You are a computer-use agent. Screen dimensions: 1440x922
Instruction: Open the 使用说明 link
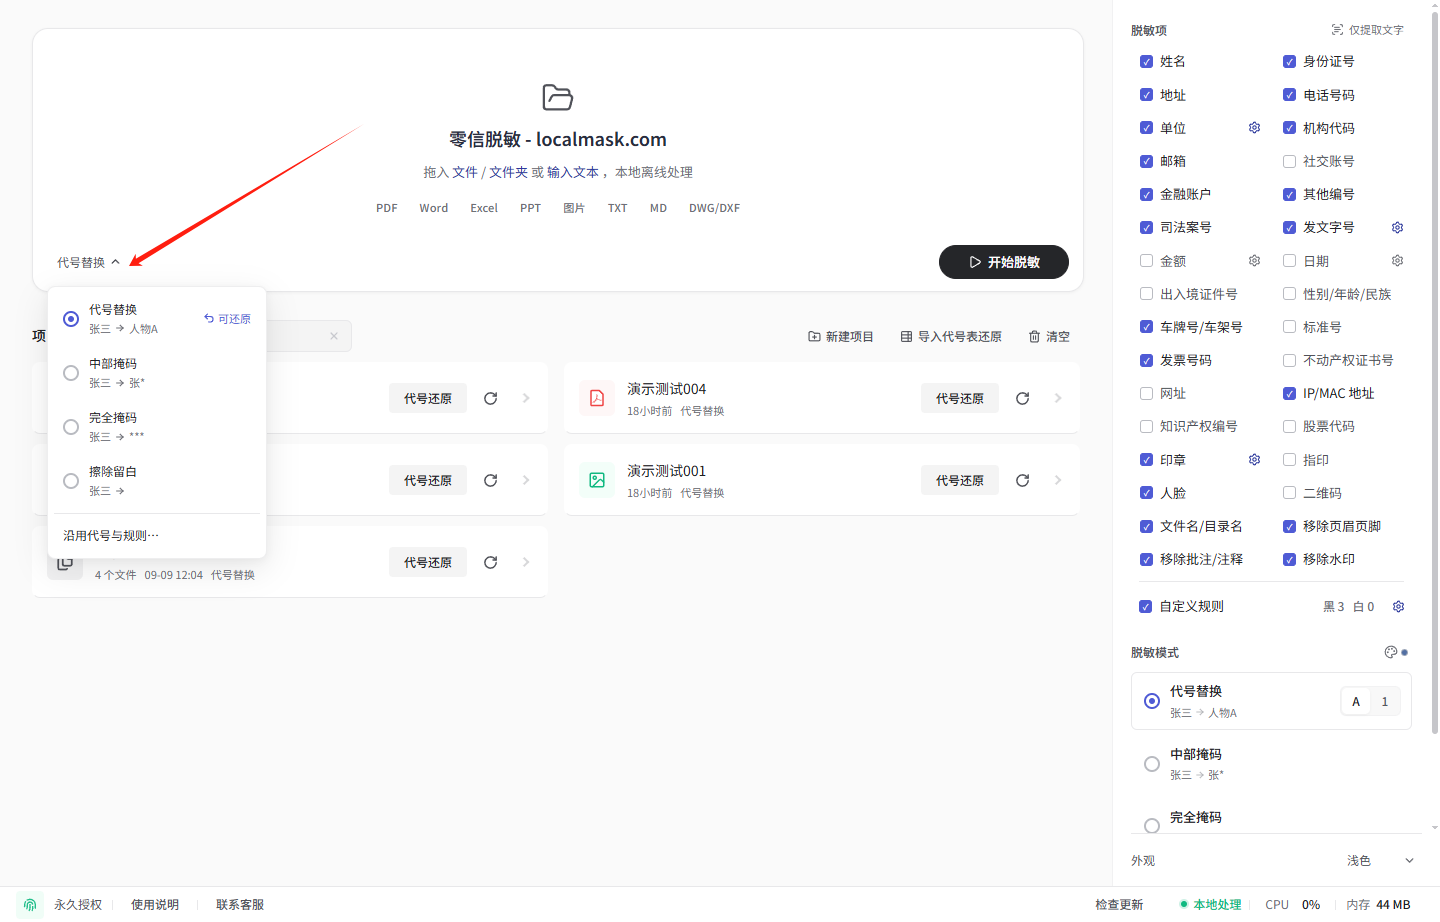tap(155, 905)
